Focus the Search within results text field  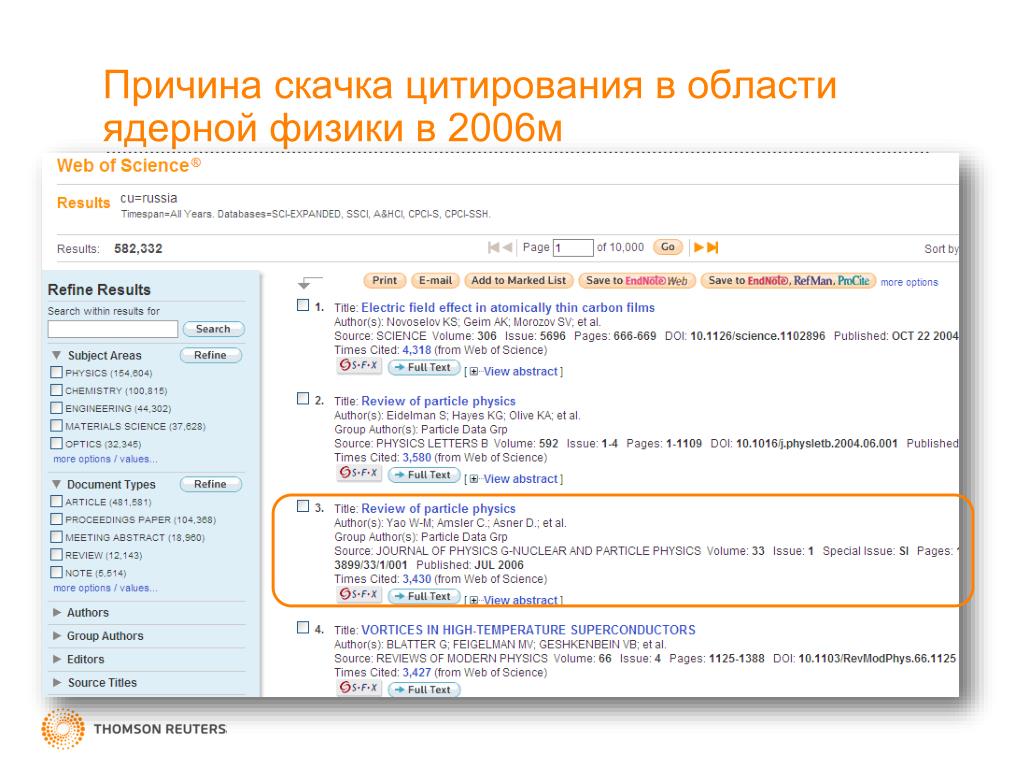pyautogui.click(x=113, y=329)
